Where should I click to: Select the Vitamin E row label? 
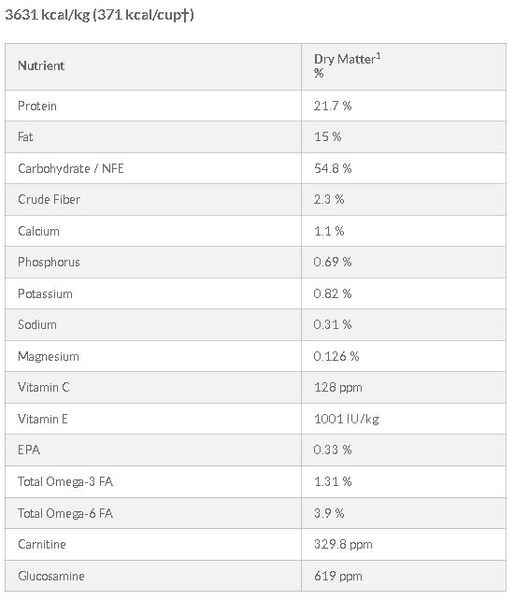tap(43, 419)
